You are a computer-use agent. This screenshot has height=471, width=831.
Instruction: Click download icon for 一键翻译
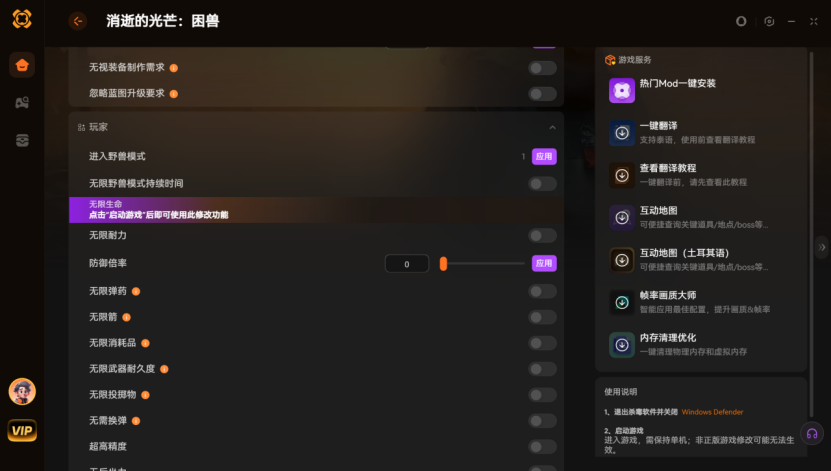(622, 133)
